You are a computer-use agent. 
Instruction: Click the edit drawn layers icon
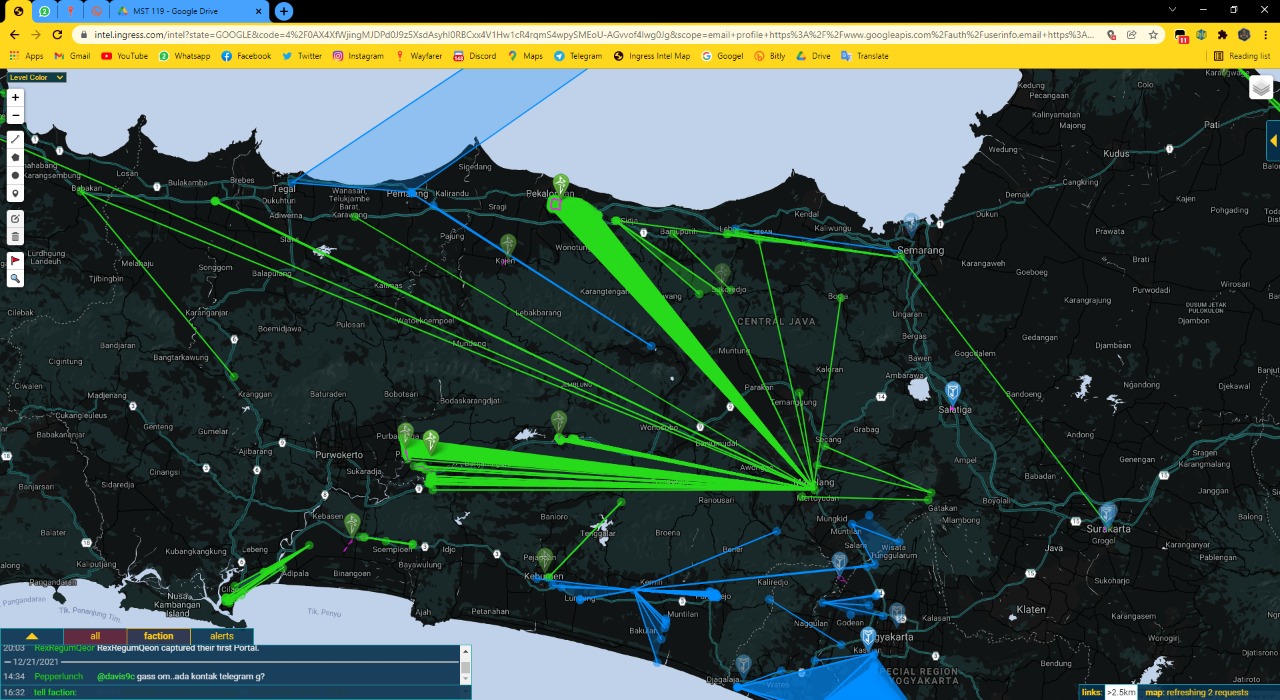pyautogui.click(x=15, y=219)
